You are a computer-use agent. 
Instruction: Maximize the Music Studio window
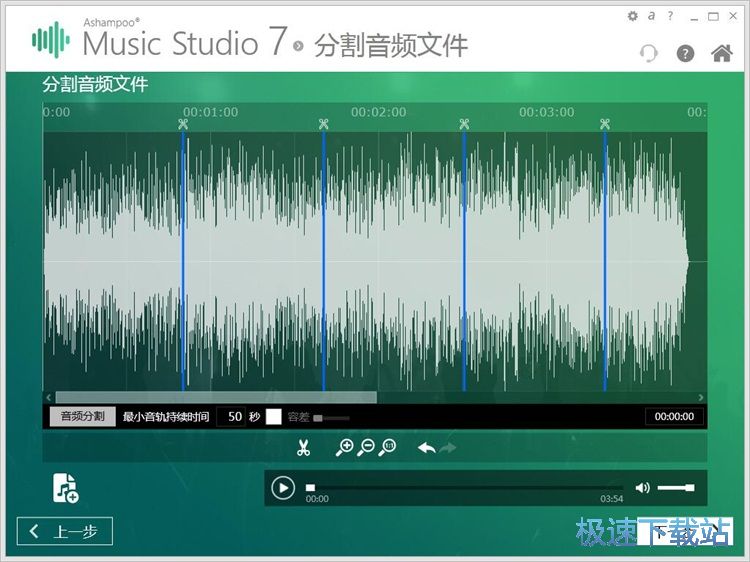pos(713,16)
